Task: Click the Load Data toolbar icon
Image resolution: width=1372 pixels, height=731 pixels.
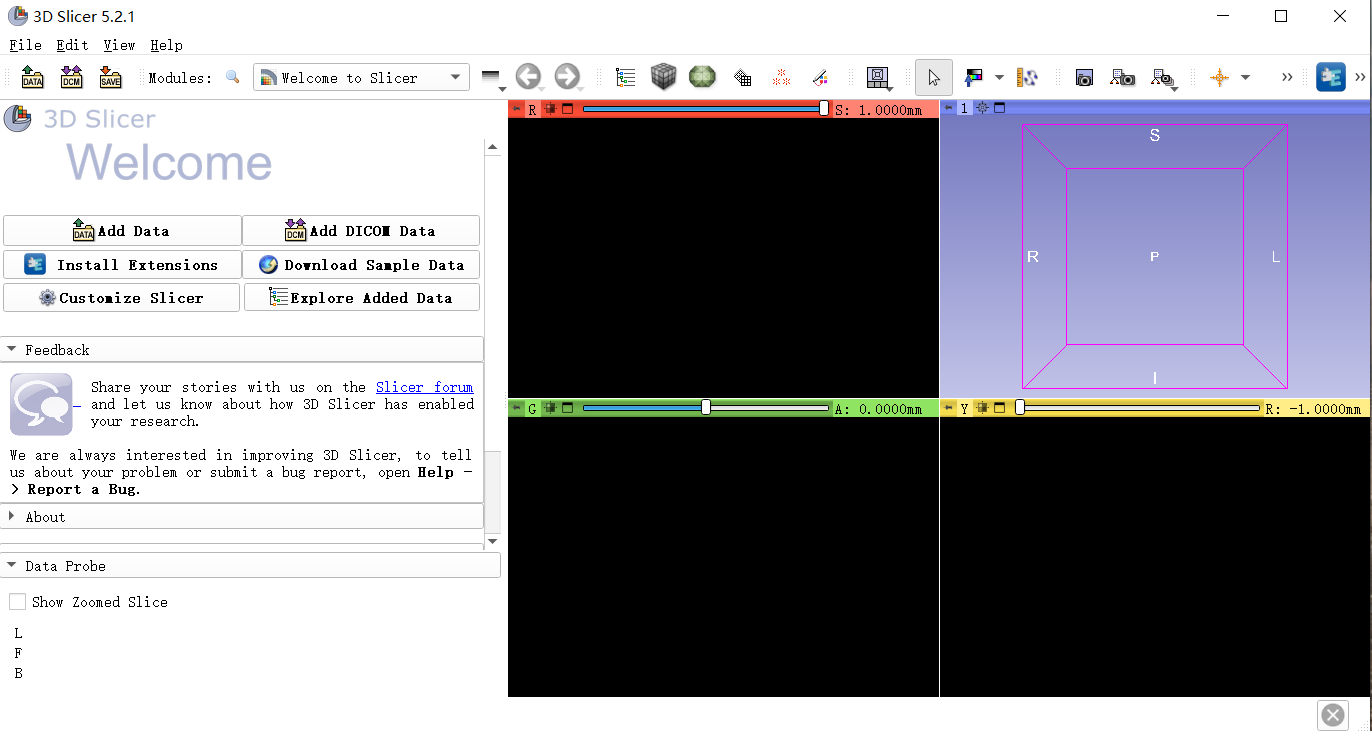Action: coord(33,77)
